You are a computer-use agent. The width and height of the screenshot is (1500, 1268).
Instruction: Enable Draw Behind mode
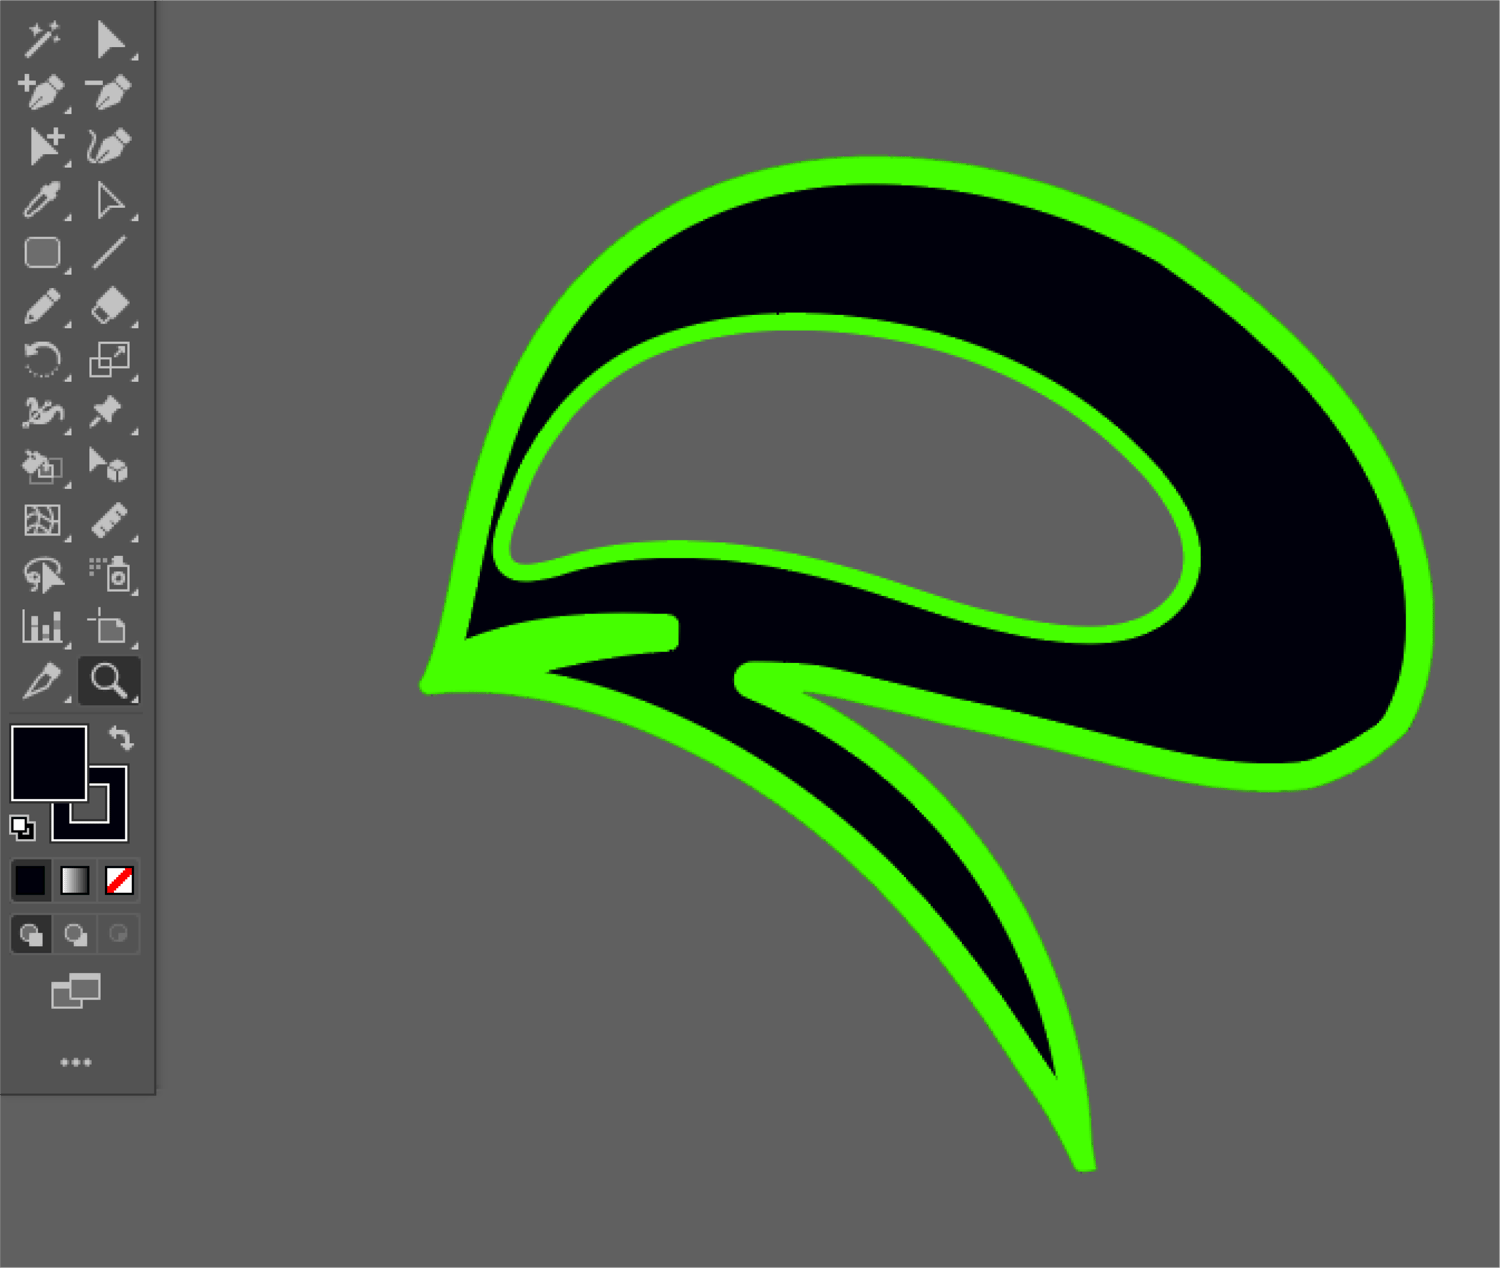75,935
